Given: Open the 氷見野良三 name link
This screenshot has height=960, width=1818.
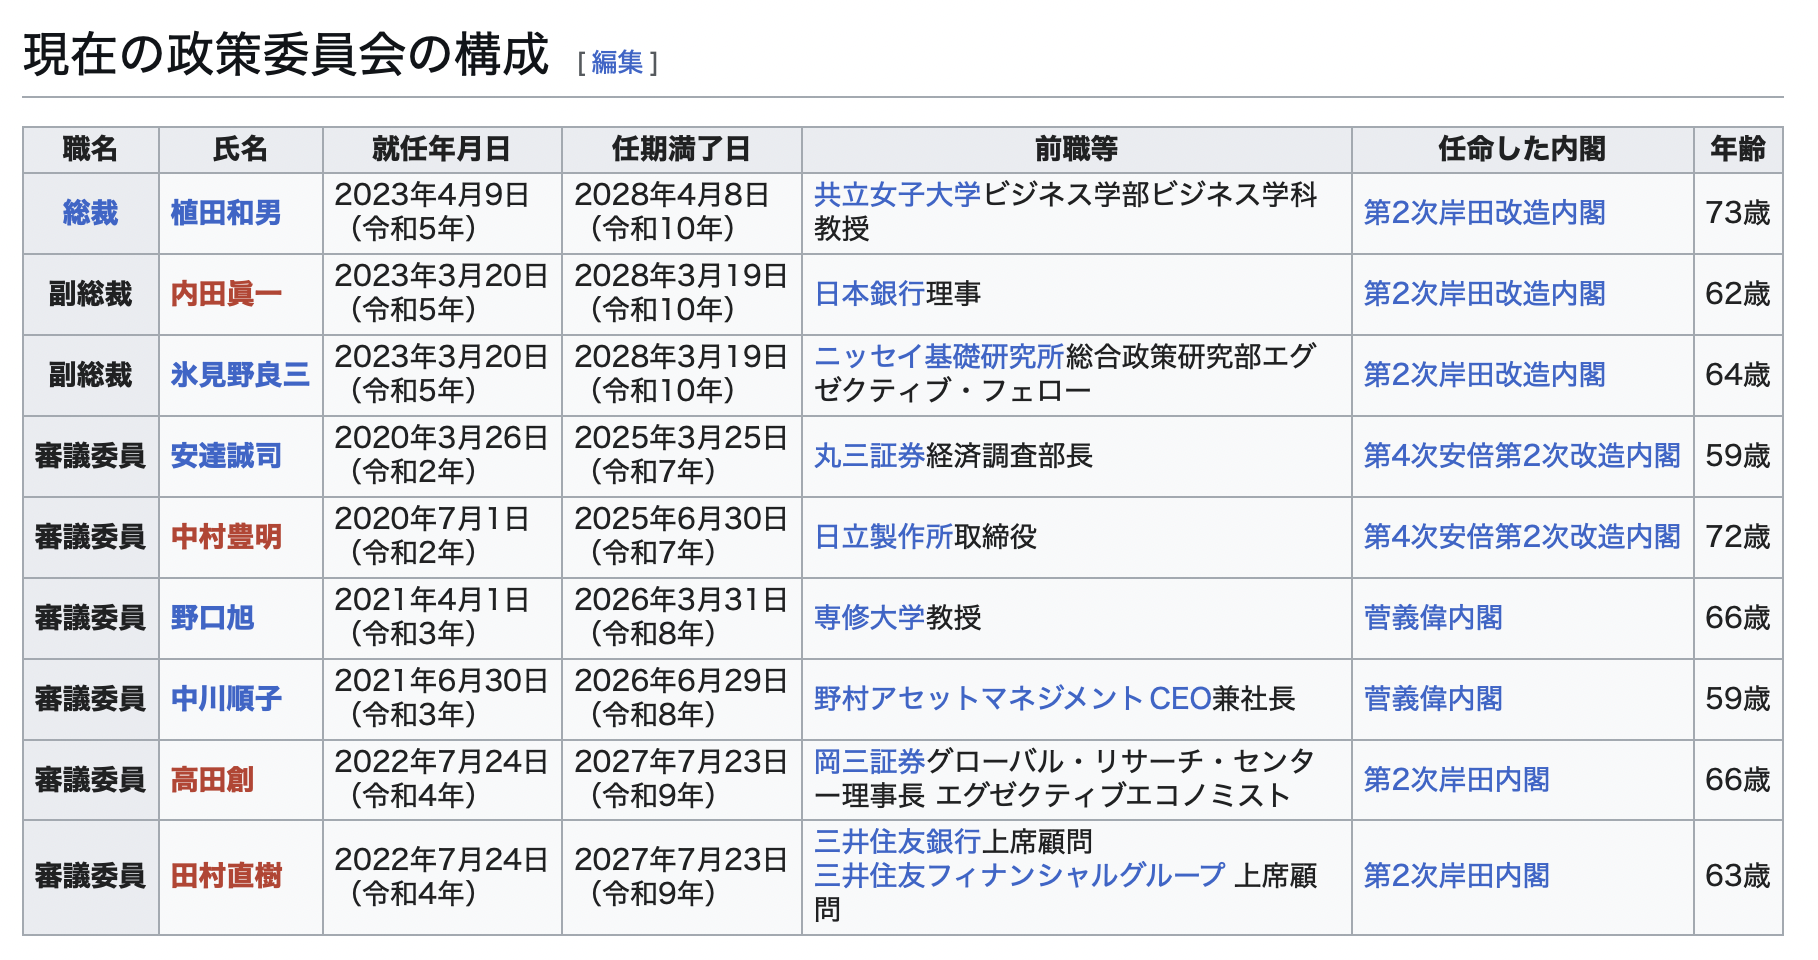Looking at the screenshot, I should tap(240, 375).
